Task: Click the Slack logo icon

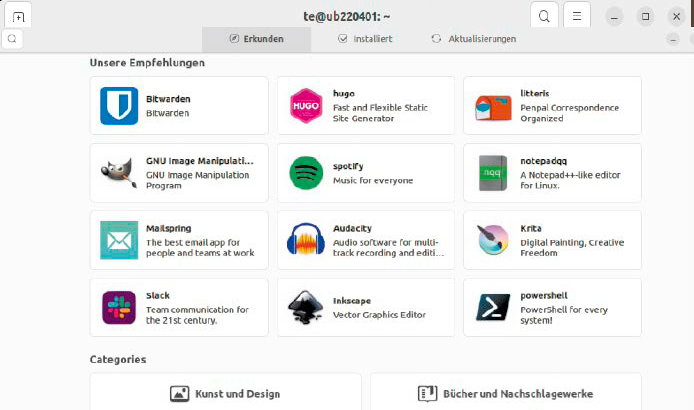Action: [119, 308]
